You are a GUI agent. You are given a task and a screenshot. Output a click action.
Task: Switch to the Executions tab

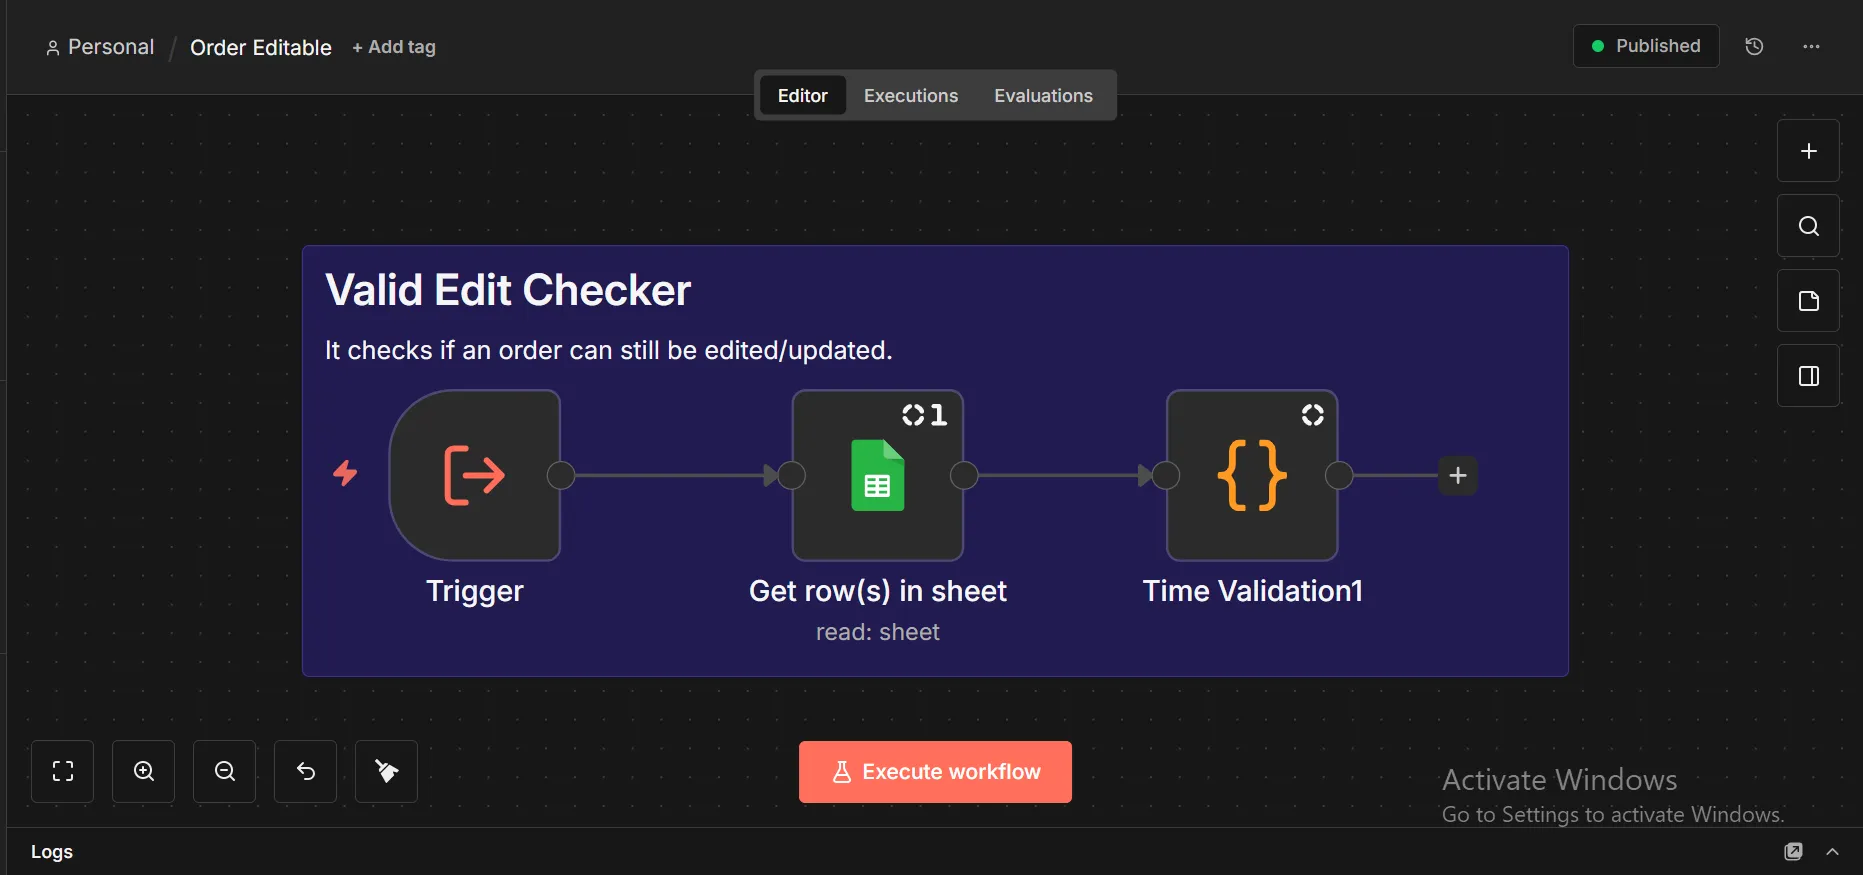[x=911, y=96]
